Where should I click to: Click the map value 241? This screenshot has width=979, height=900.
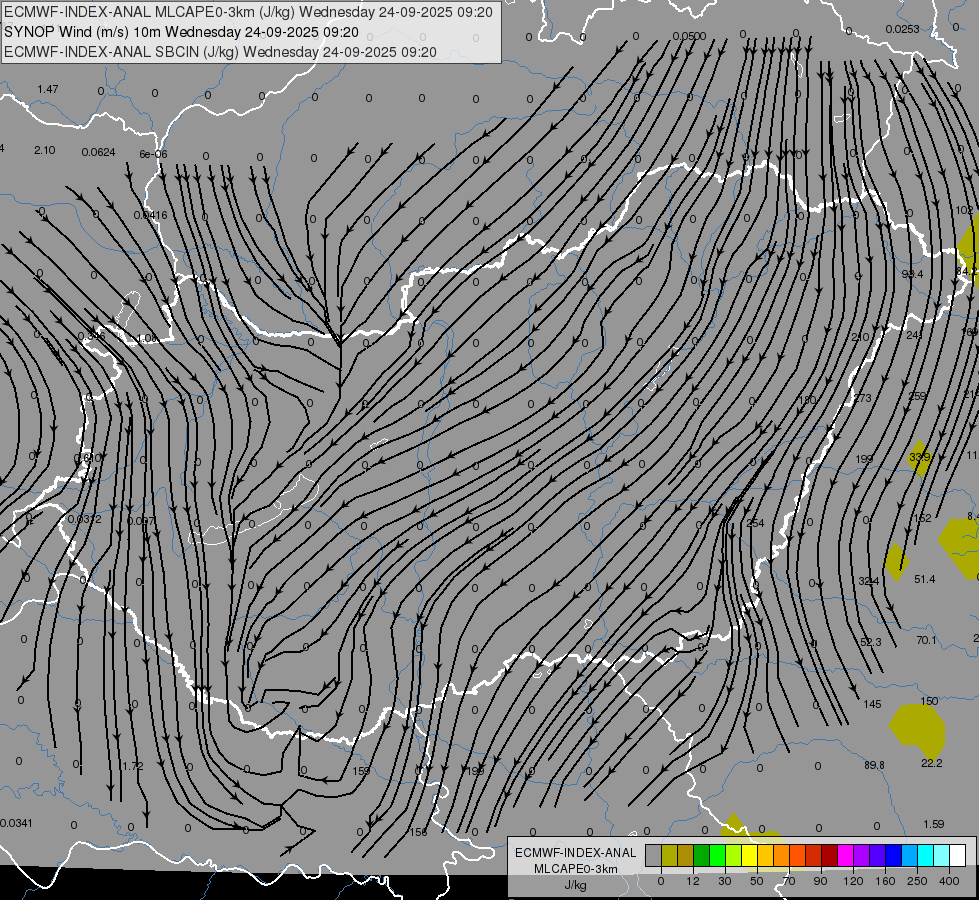pyautogui.click(x=914, y=335)
